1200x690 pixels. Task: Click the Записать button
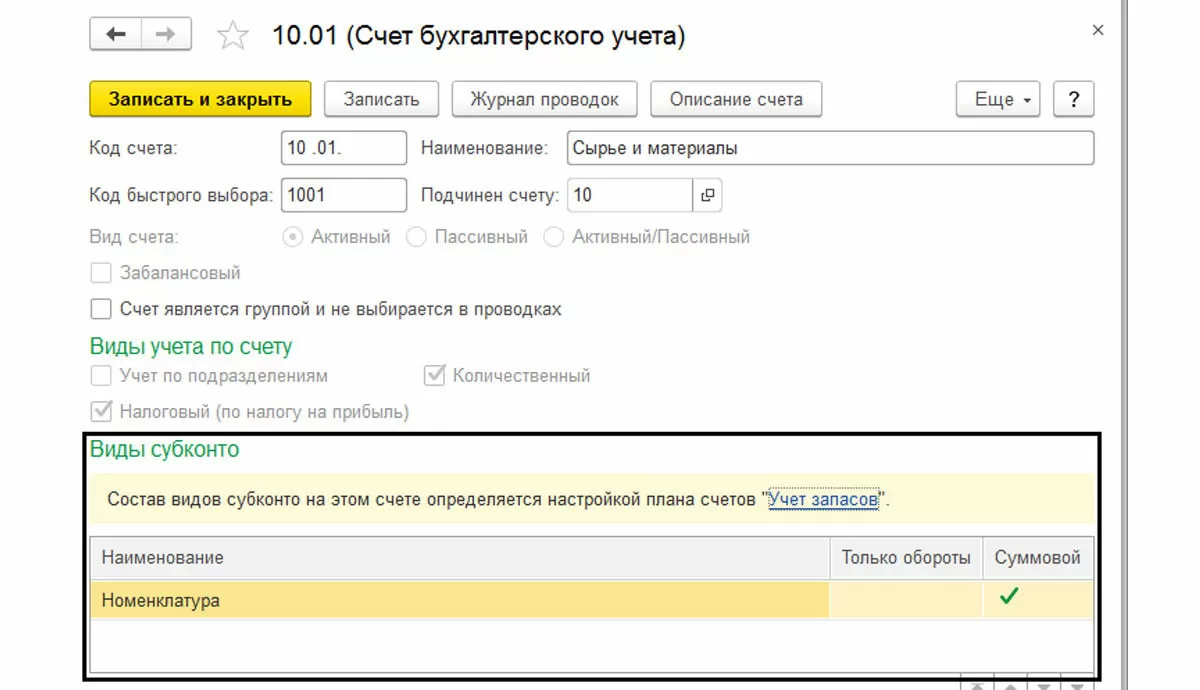381,99
